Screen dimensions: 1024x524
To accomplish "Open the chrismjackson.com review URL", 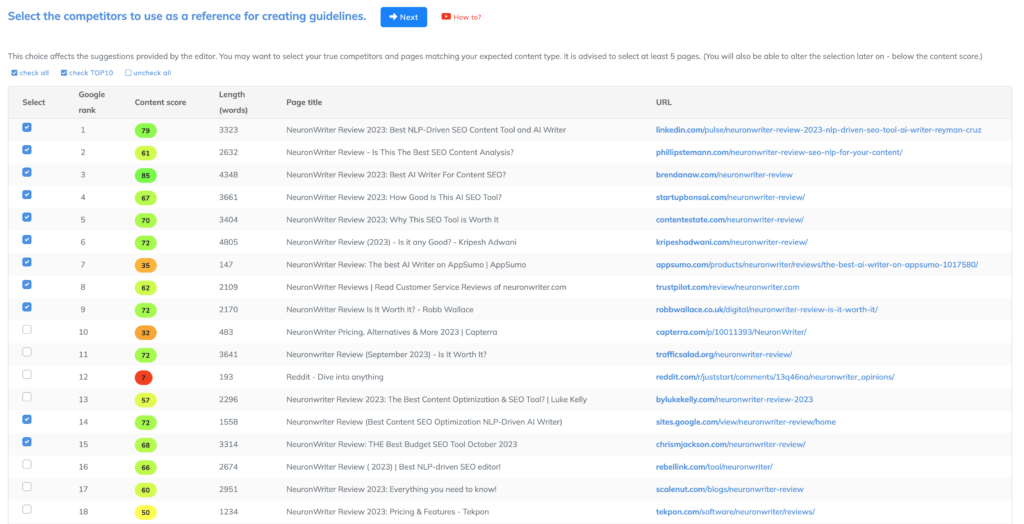I will (730, 444).
